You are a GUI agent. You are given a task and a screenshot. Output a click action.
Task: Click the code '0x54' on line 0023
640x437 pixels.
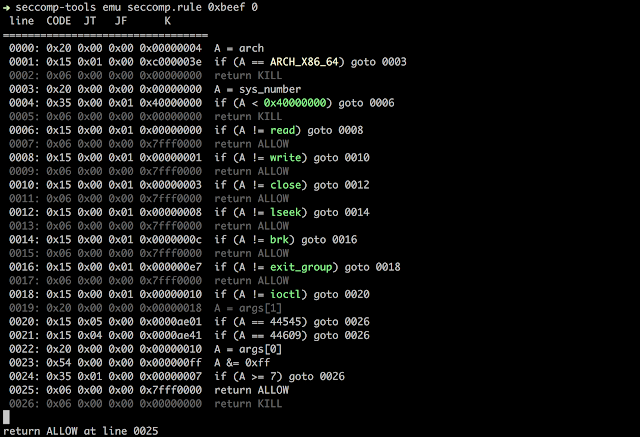pos(58,363)
